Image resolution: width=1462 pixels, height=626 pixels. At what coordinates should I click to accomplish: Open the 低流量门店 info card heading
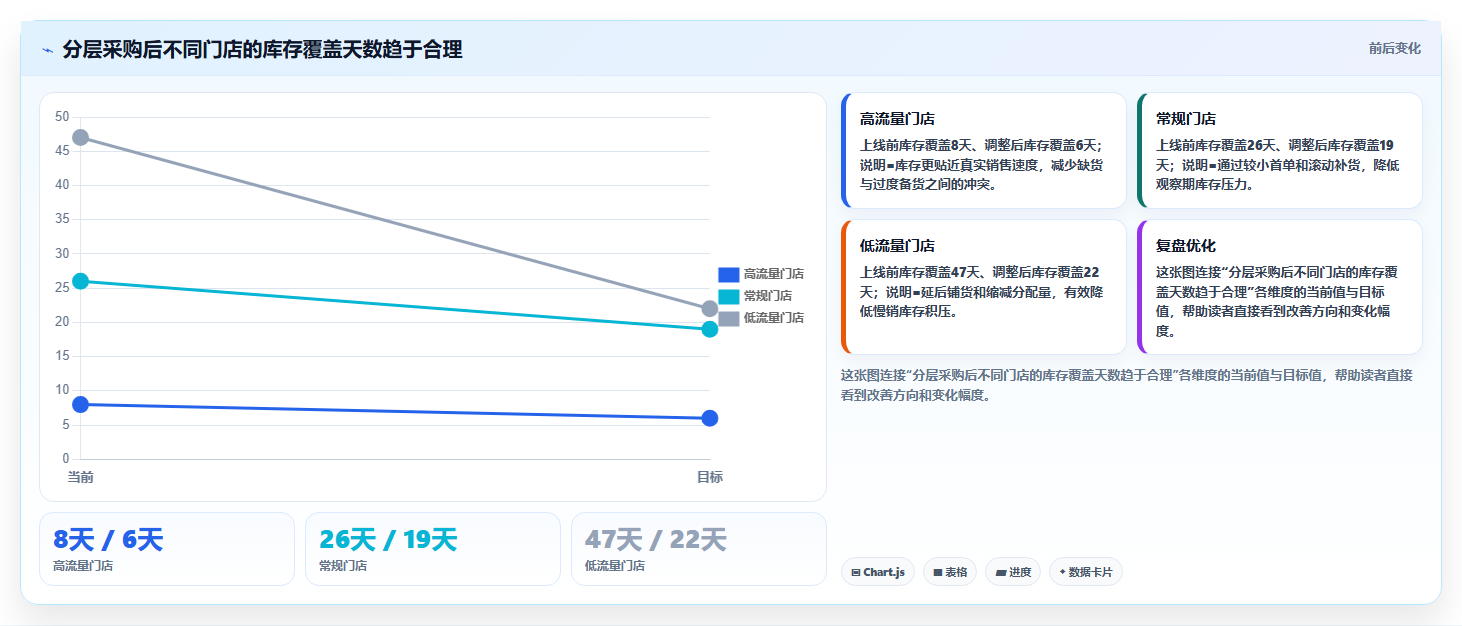[897, 245]
